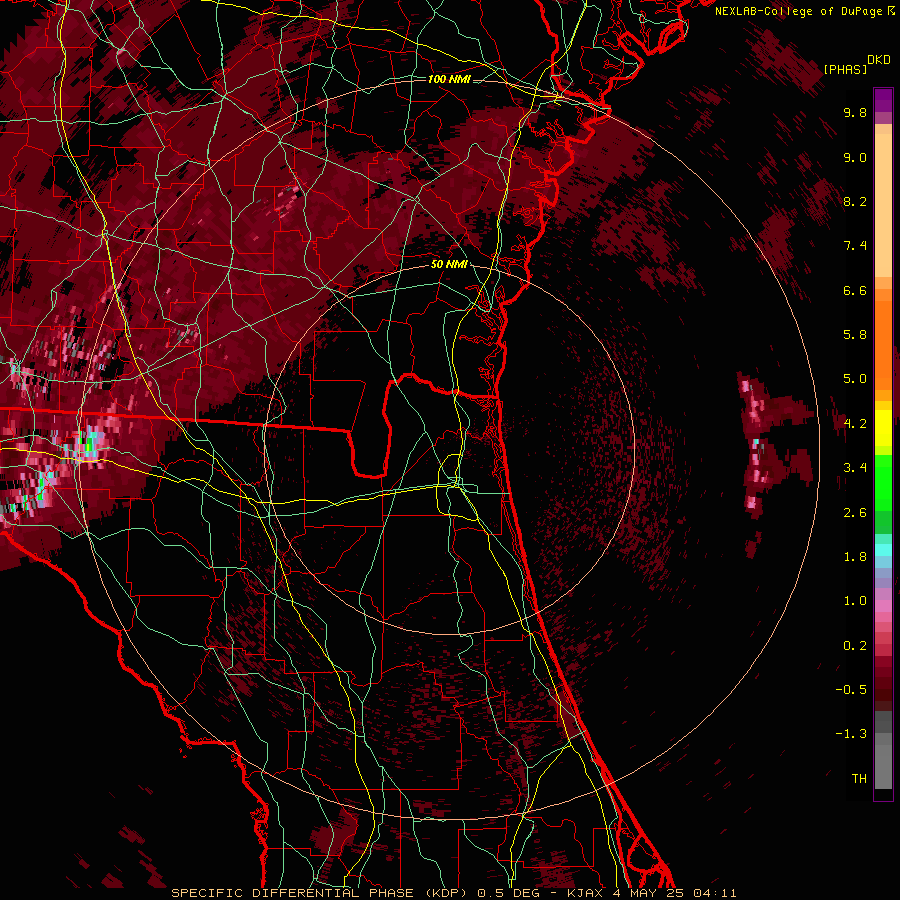Click the 1.8 value on the color scale
900x900 pixels.
[855, 556]
